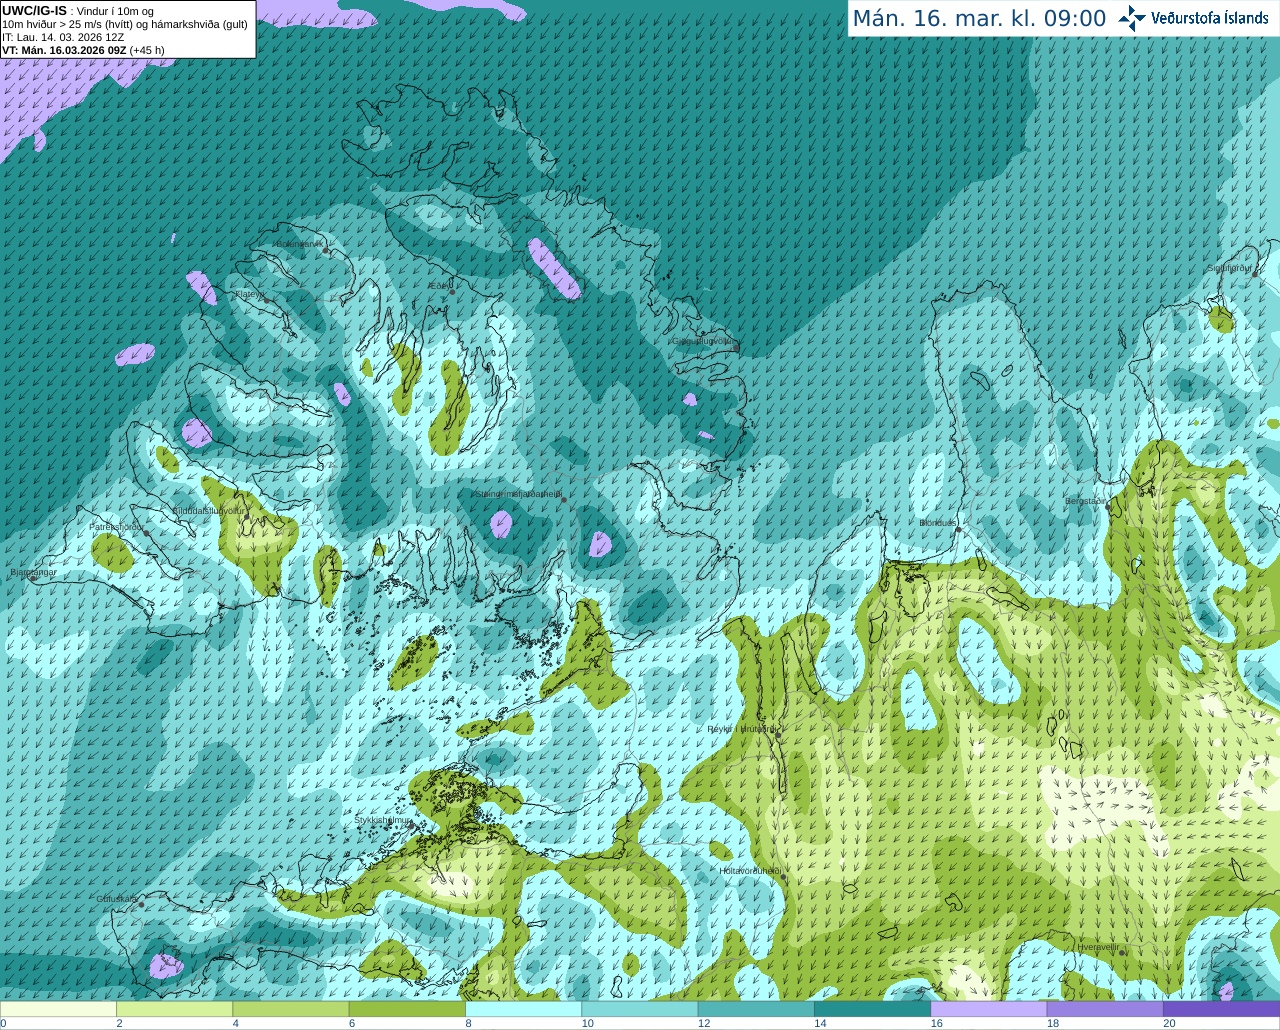Click the Hveravellir station label
This screenshot has width=1280, height=1030.
pyautogui.click(x=1097, y=946)
